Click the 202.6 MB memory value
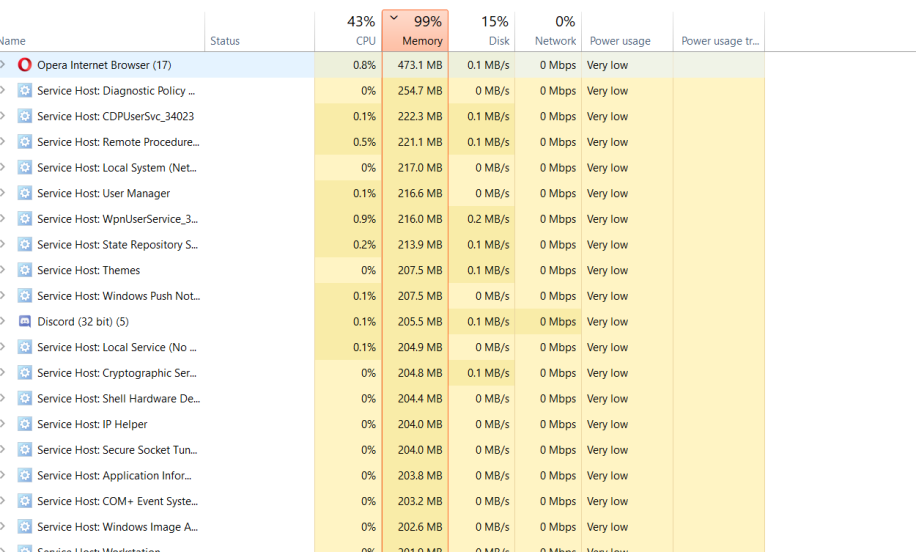The height and width of the screenshot is (552, 916). 420,527
